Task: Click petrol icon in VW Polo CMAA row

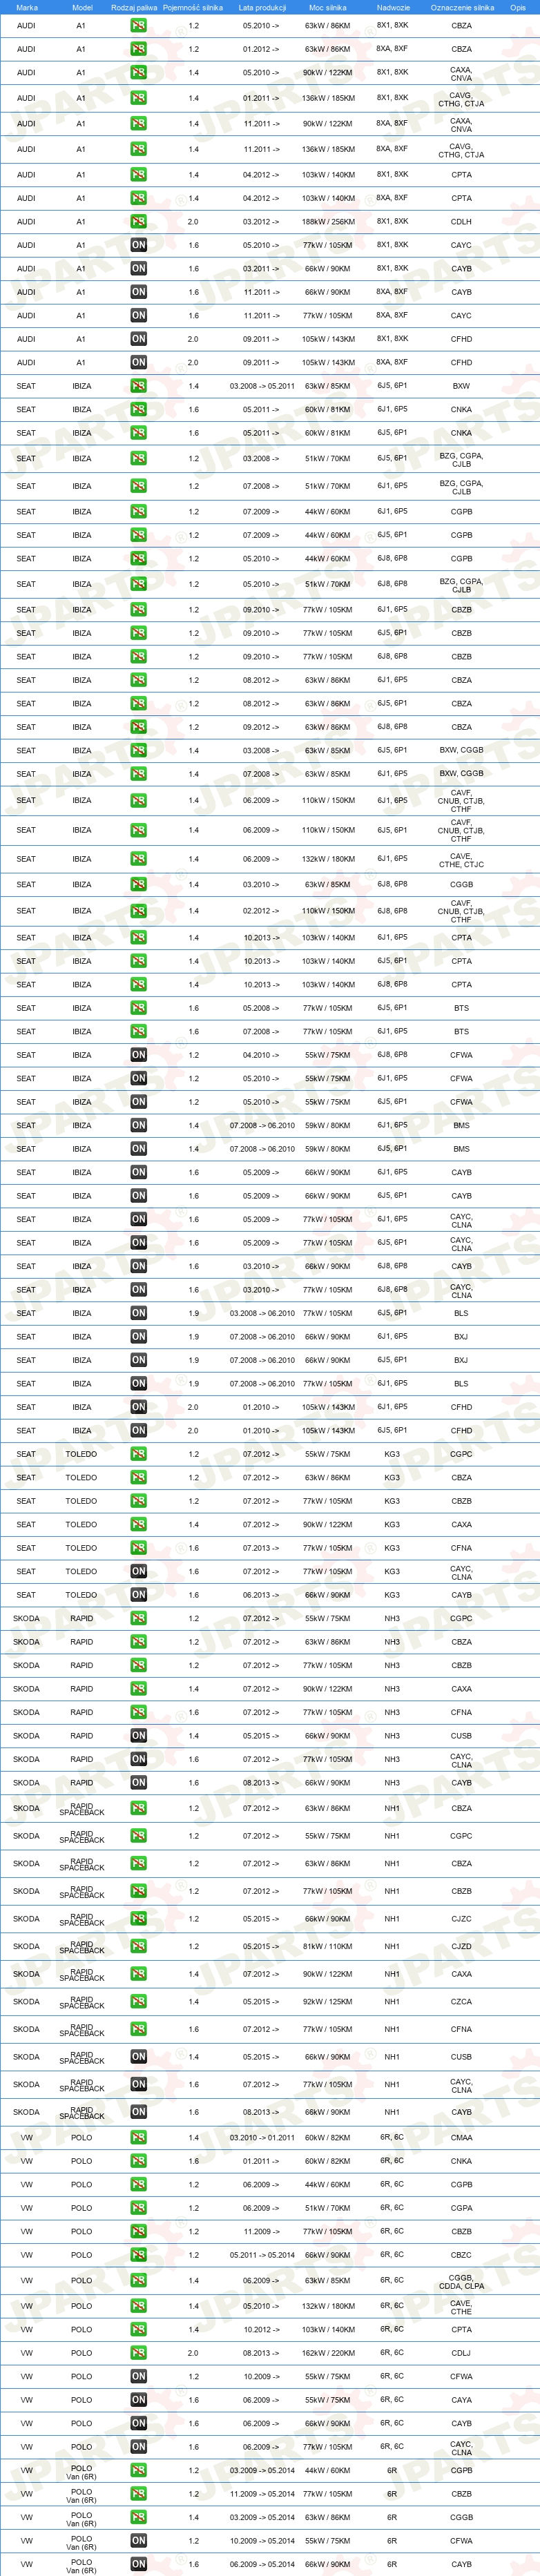Action: click(138, 2138)
